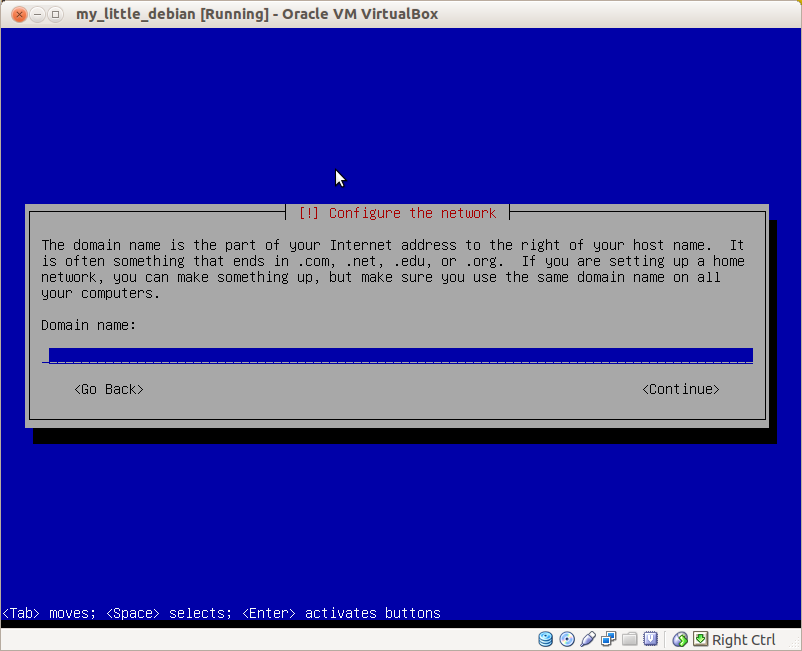Click the my_little_debian window title text
This screenshot has height=651, width=802.
[x=257, y=14]
